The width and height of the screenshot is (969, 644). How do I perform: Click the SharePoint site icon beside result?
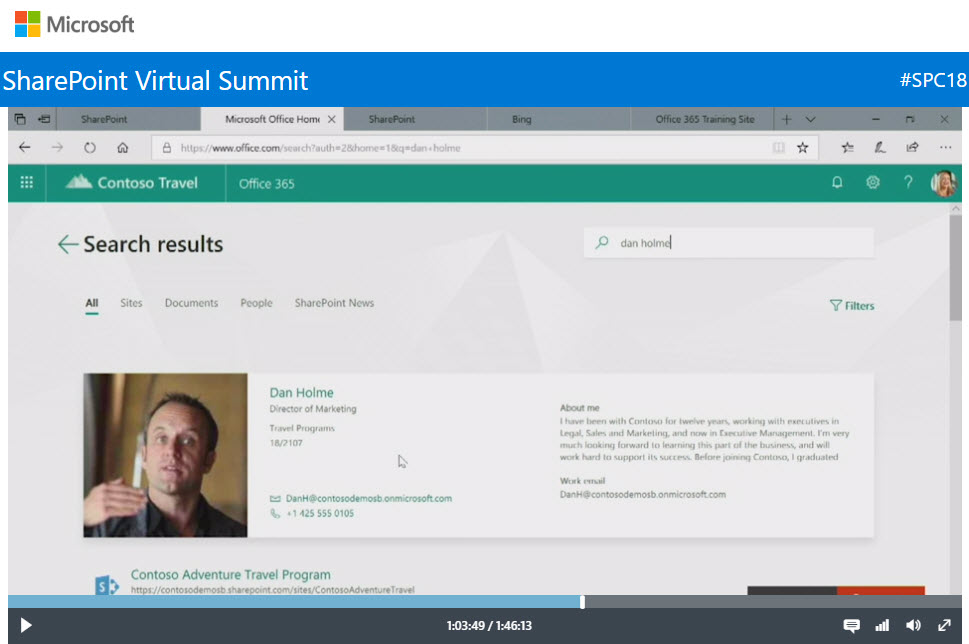tap(107, 583)
